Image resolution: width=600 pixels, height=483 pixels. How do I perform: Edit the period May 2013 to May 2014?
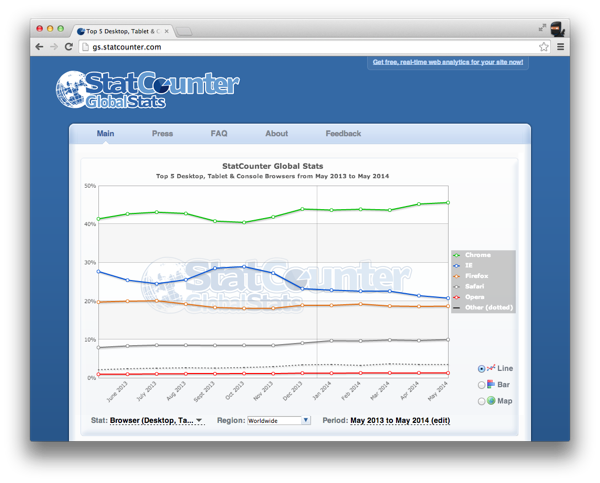pyautogui.click(x=400, y=420)
